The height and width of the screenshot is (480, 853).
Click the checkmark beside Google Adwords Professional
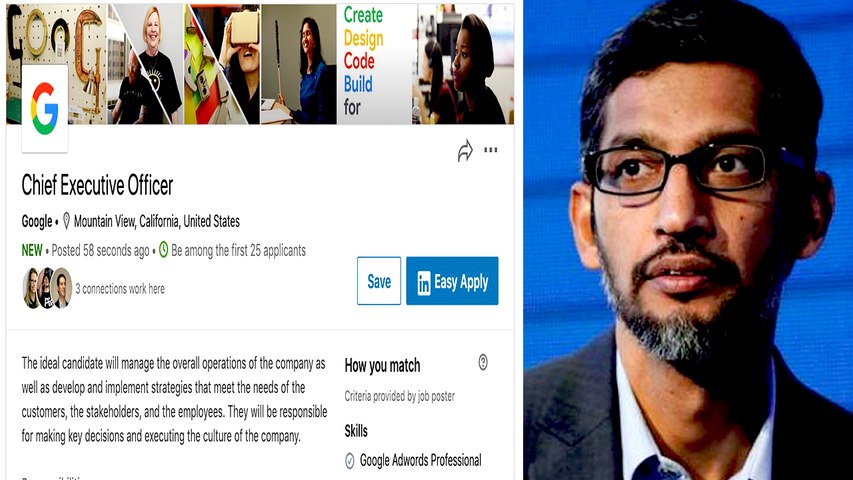click(x=350, y=460)
